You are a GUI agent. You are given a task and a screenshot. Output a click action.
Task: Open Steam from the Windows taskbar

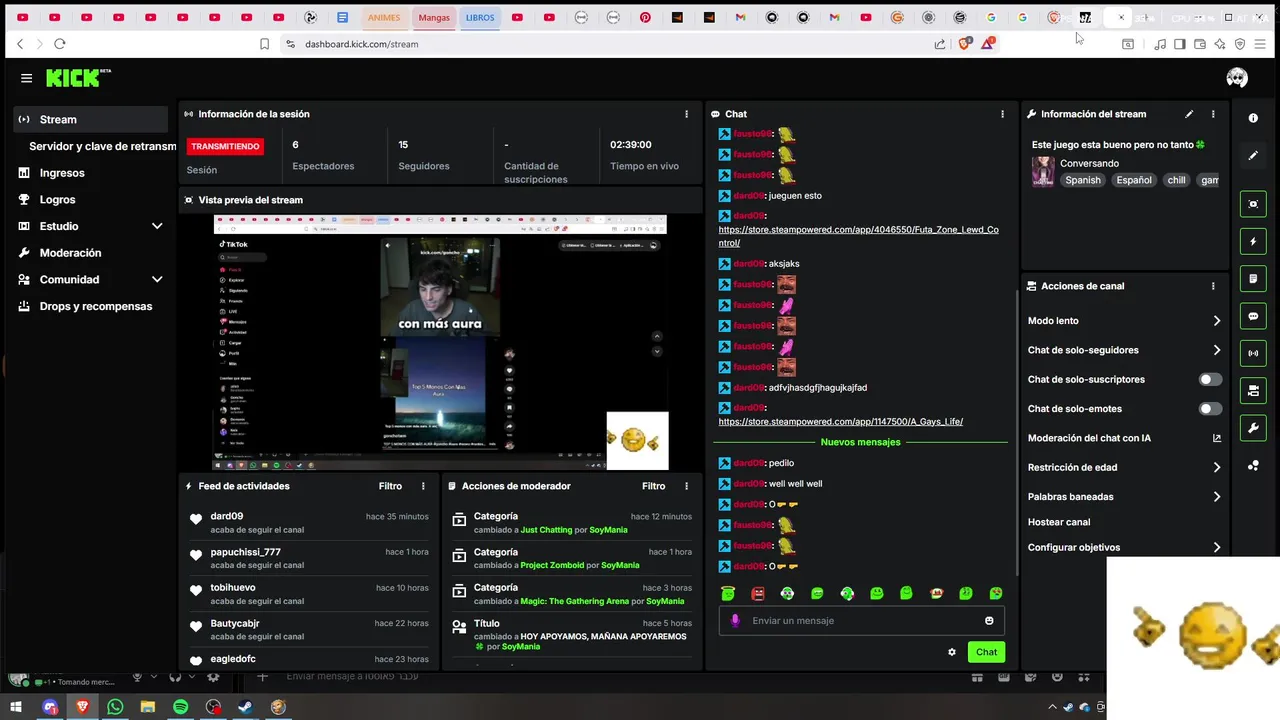pos(245,707)
